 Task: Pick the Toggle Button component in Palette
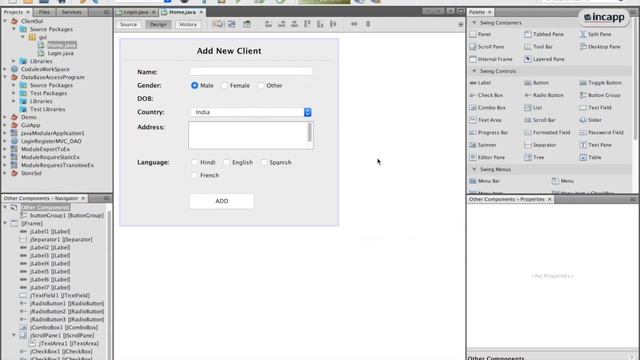pyautogui.click(x=601, y=83)
